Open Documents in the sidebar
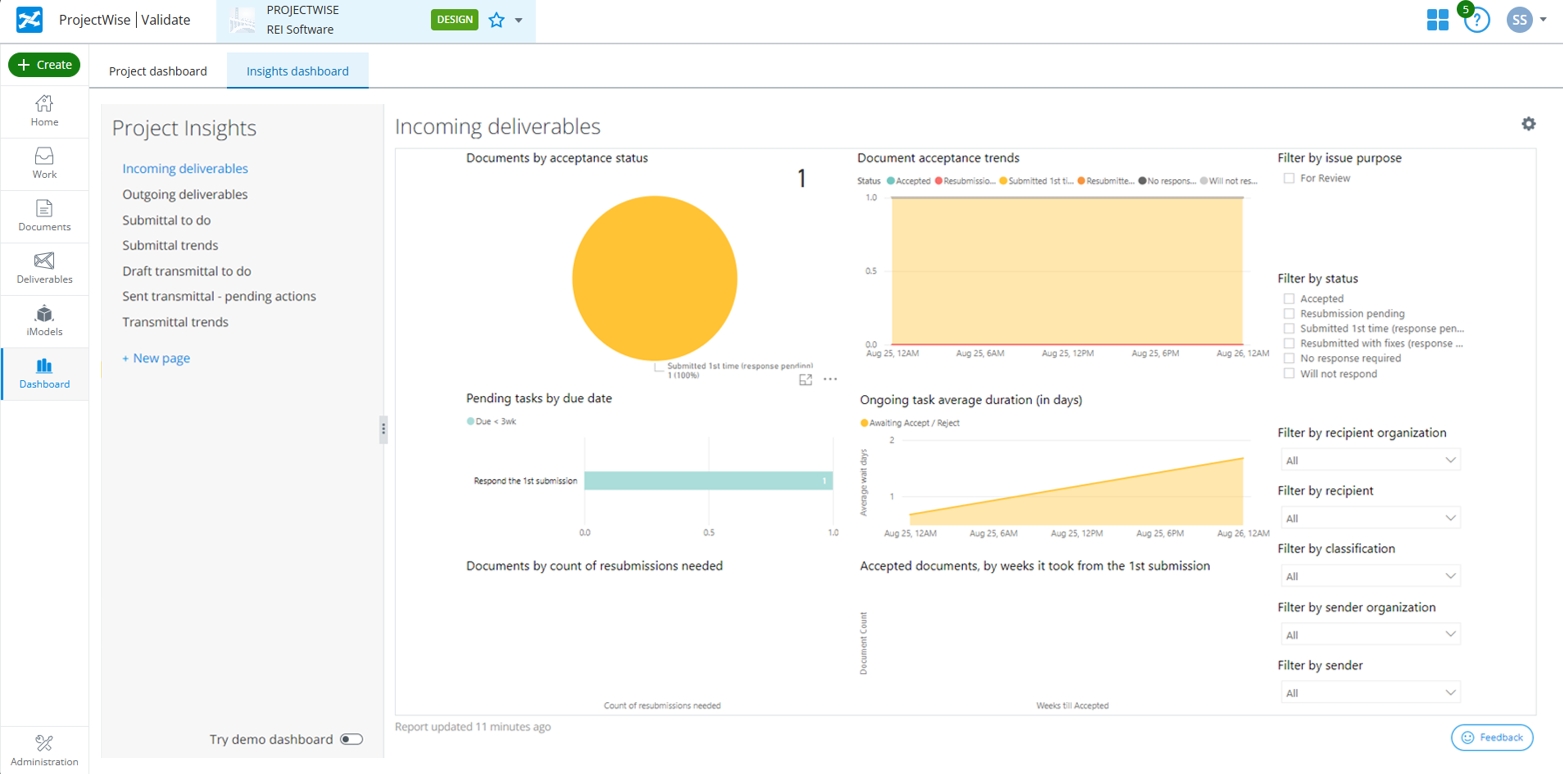Viewport: 1563px width, 774px height. pos(44,216)
